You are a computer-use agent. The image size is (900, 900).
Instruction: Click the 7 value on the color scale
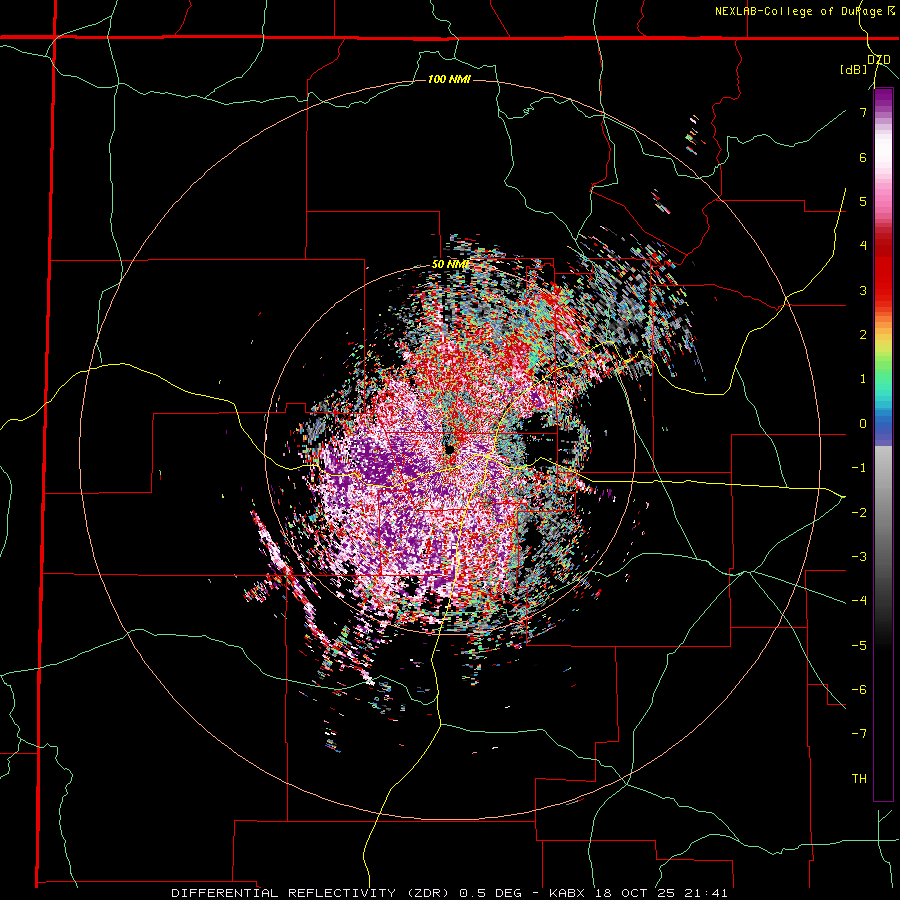tap(863, 112)
